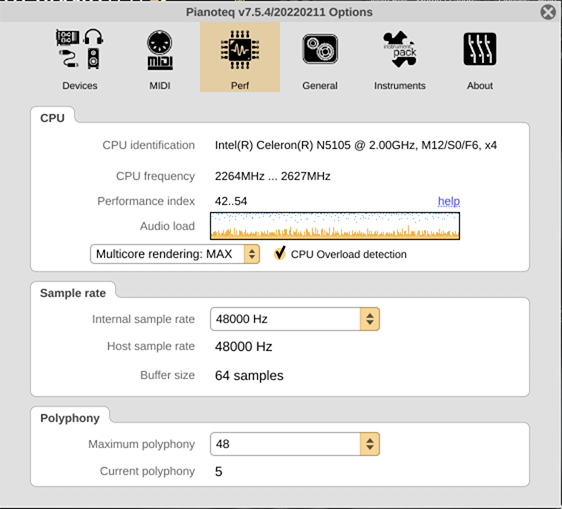Click the Maximum polyphony label
The image size is (562, 509).
click(142, 444)
